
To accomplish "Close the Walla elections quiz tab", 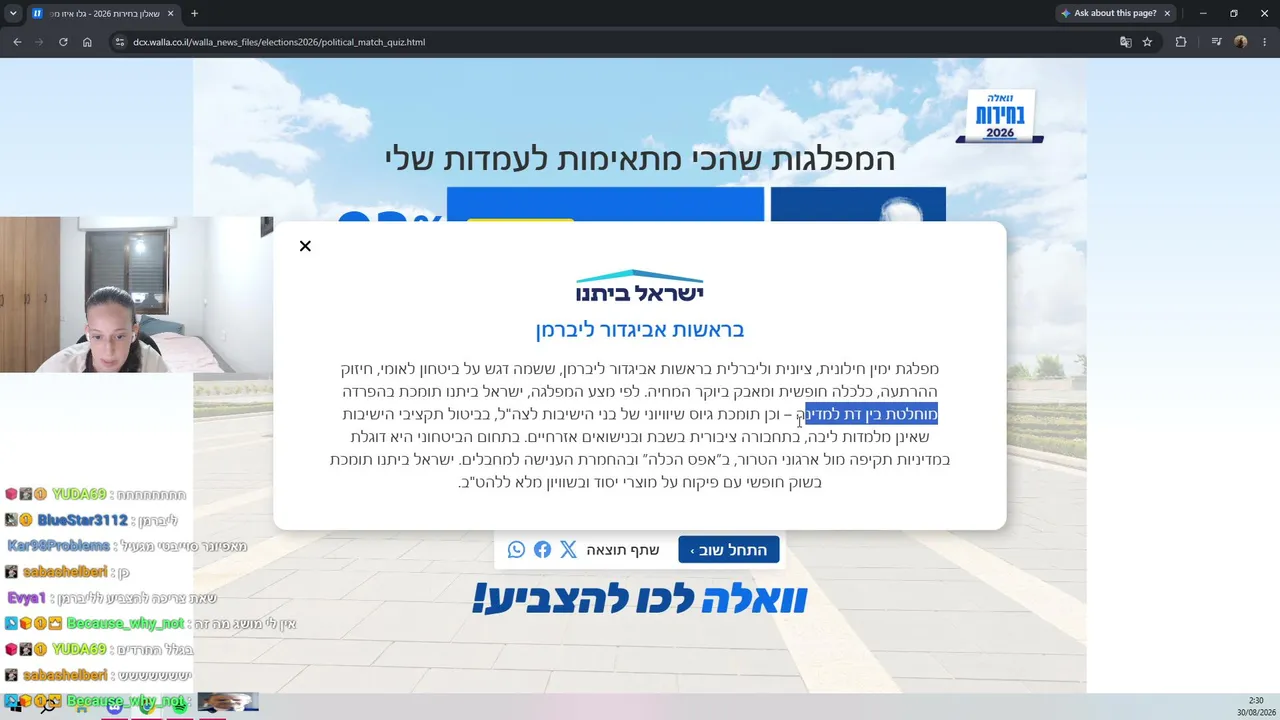I will [x=170, y=13].
